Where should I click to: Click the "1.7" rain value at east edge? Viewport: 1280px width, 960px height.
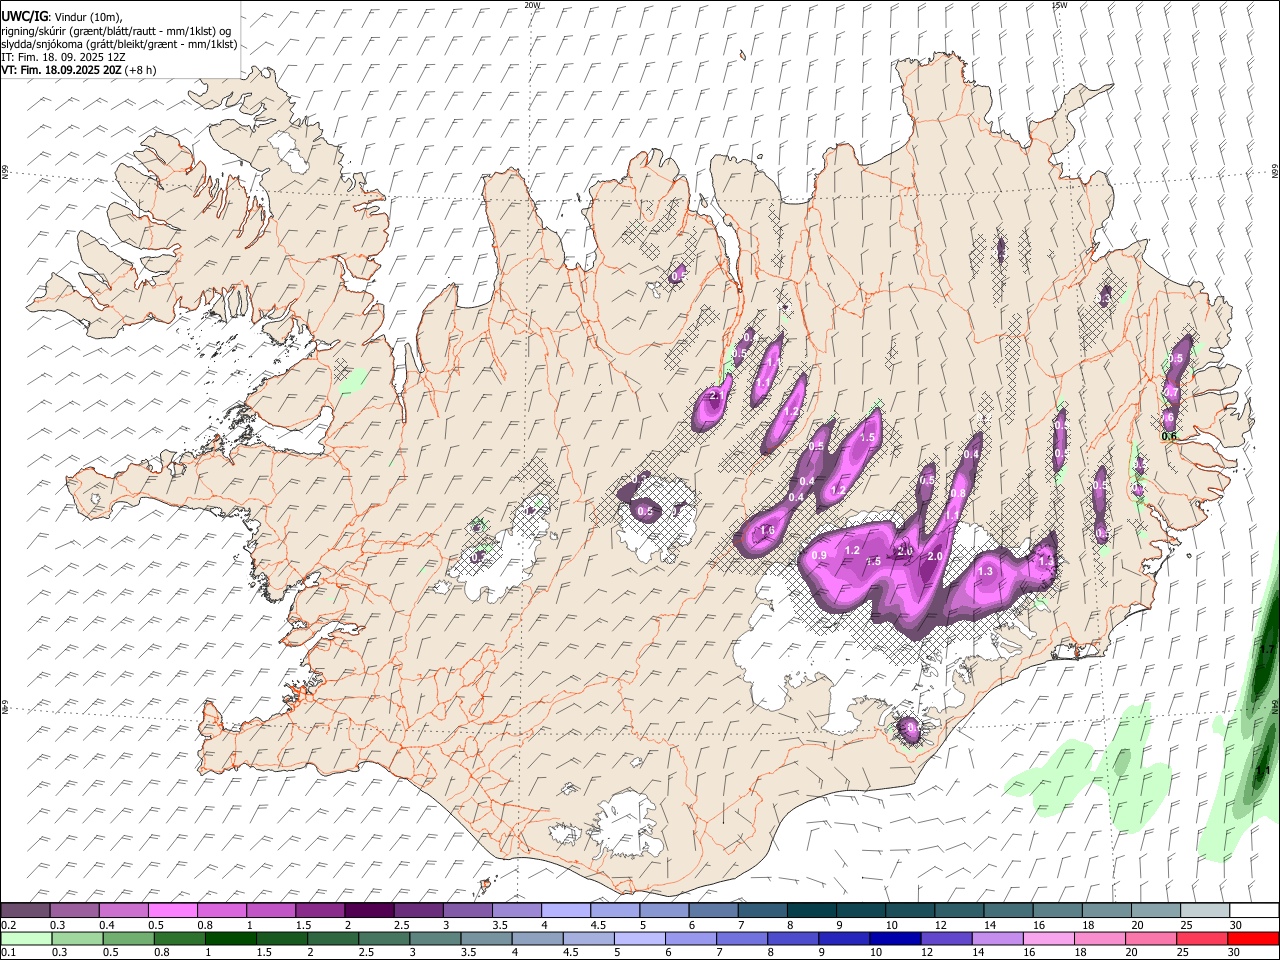click(1266, 649)
